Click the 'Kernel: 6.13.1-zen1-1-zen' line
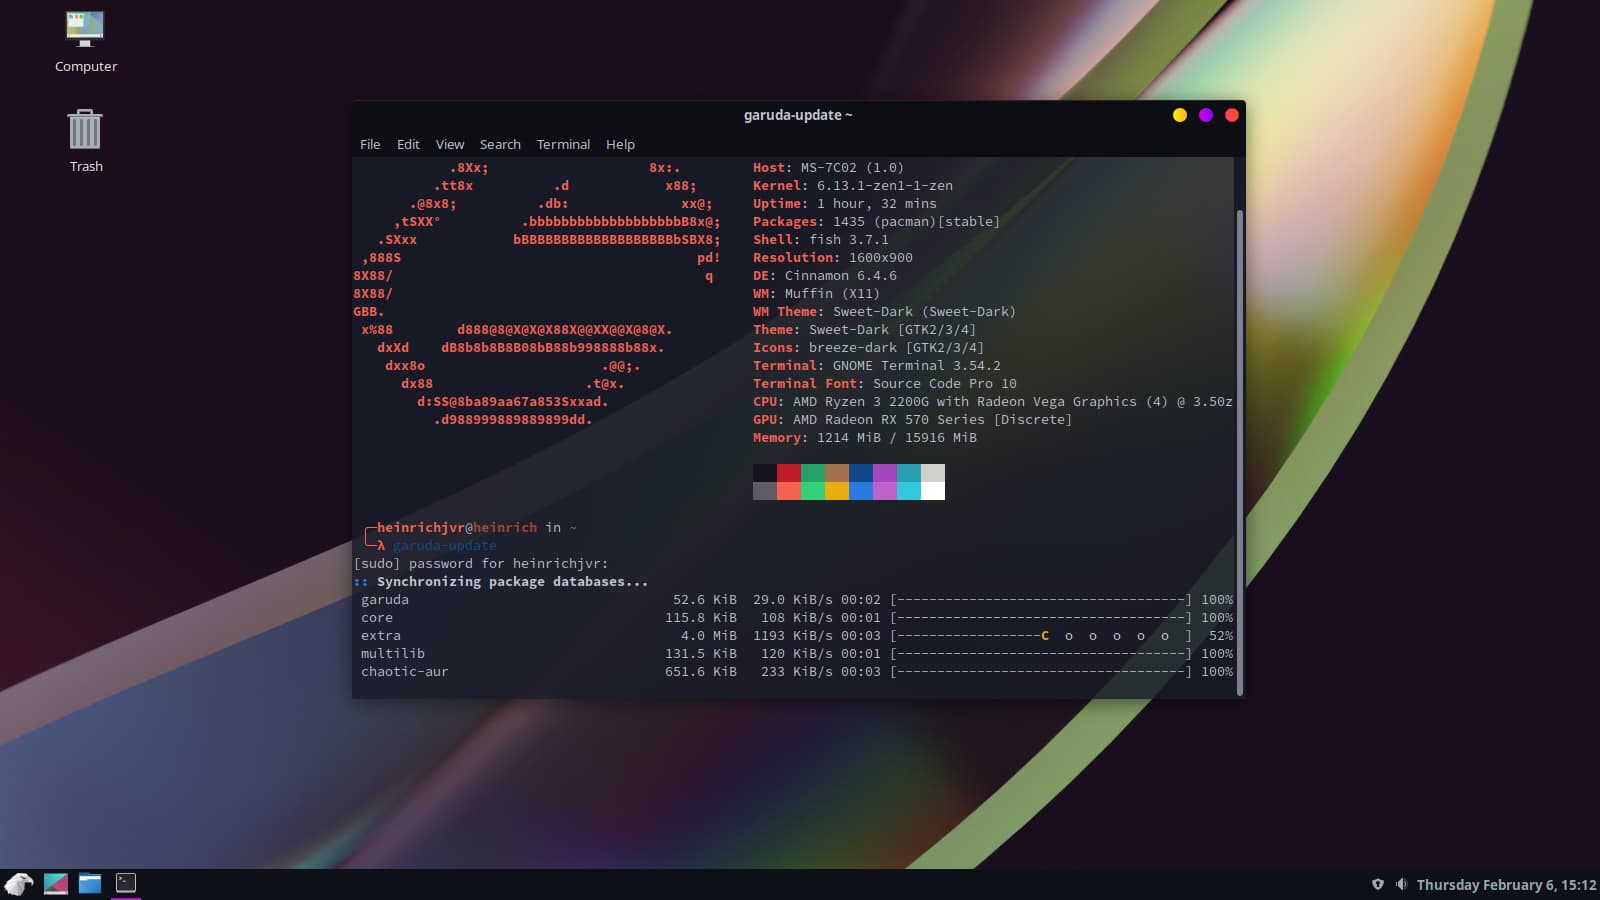The image size is (1600, 900). [853, 186]
